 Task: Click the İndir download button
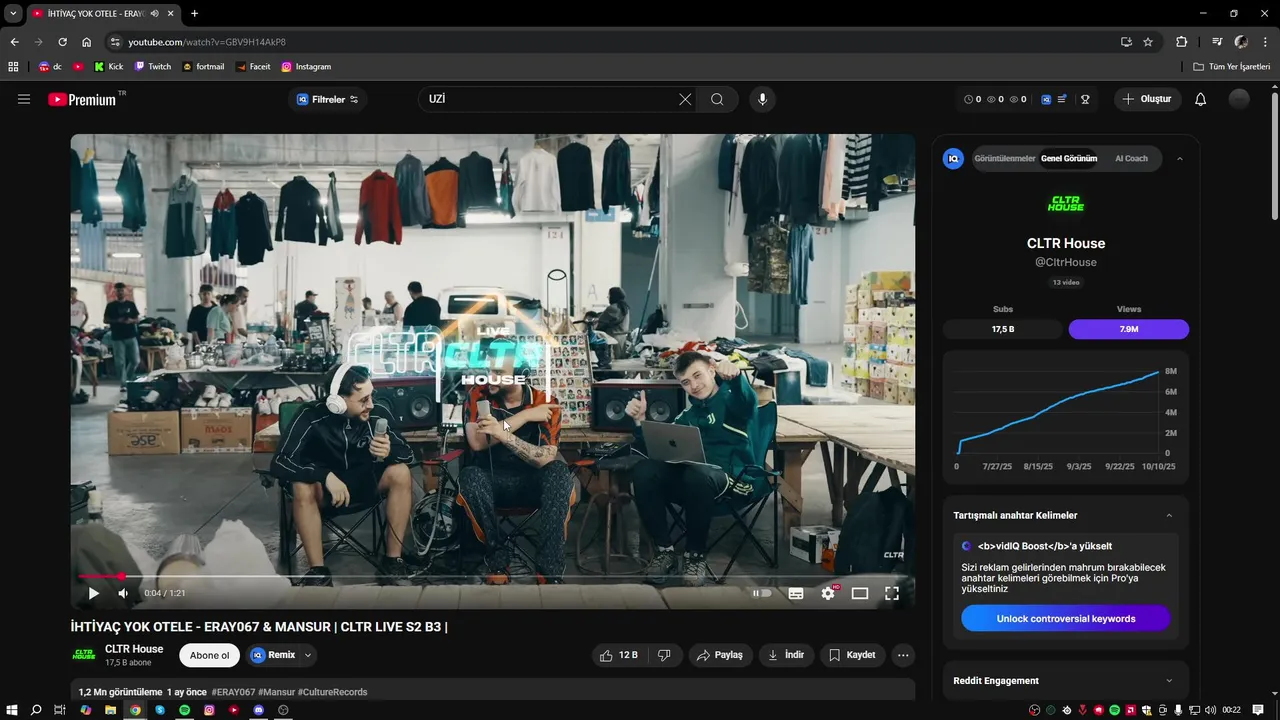tap(786, 655)
